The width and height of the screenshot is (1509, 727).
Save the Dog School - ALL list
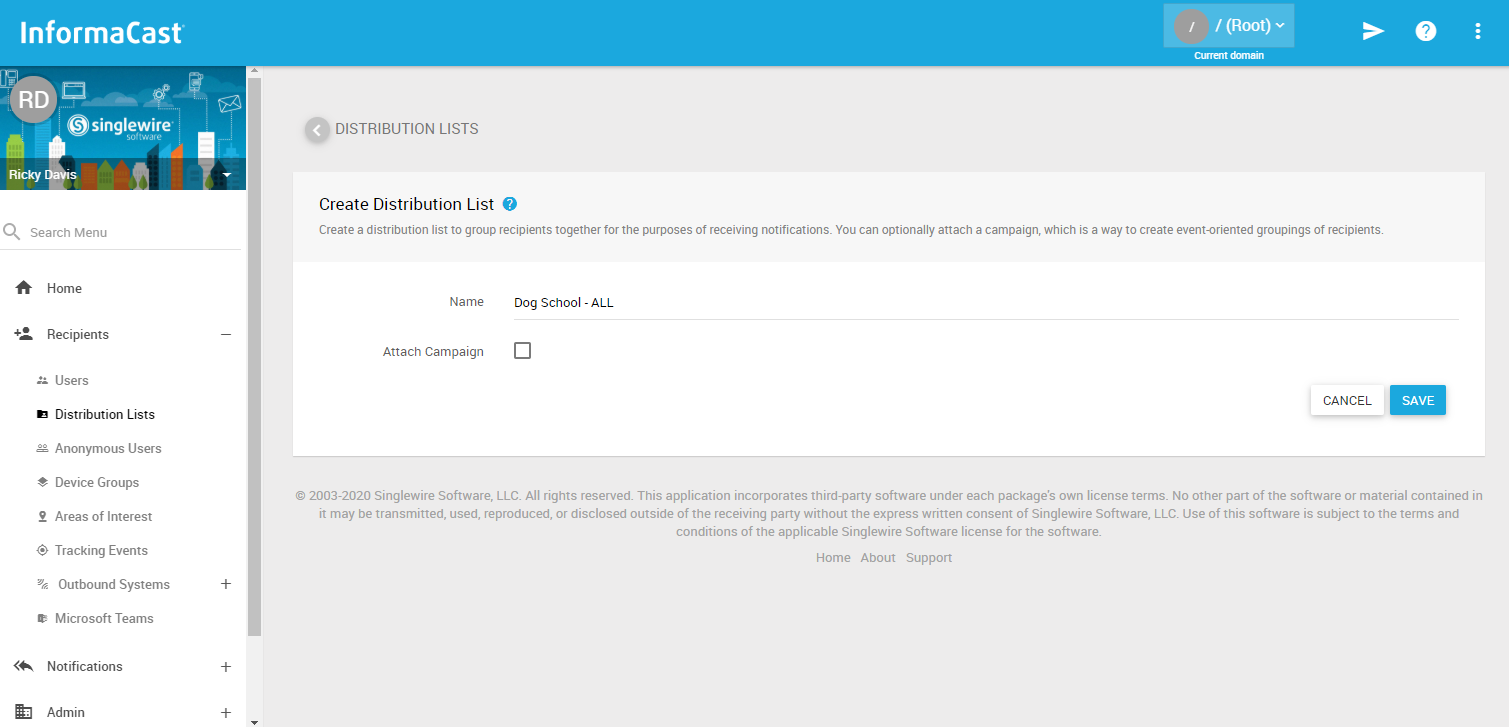[x=1417, y=399]
